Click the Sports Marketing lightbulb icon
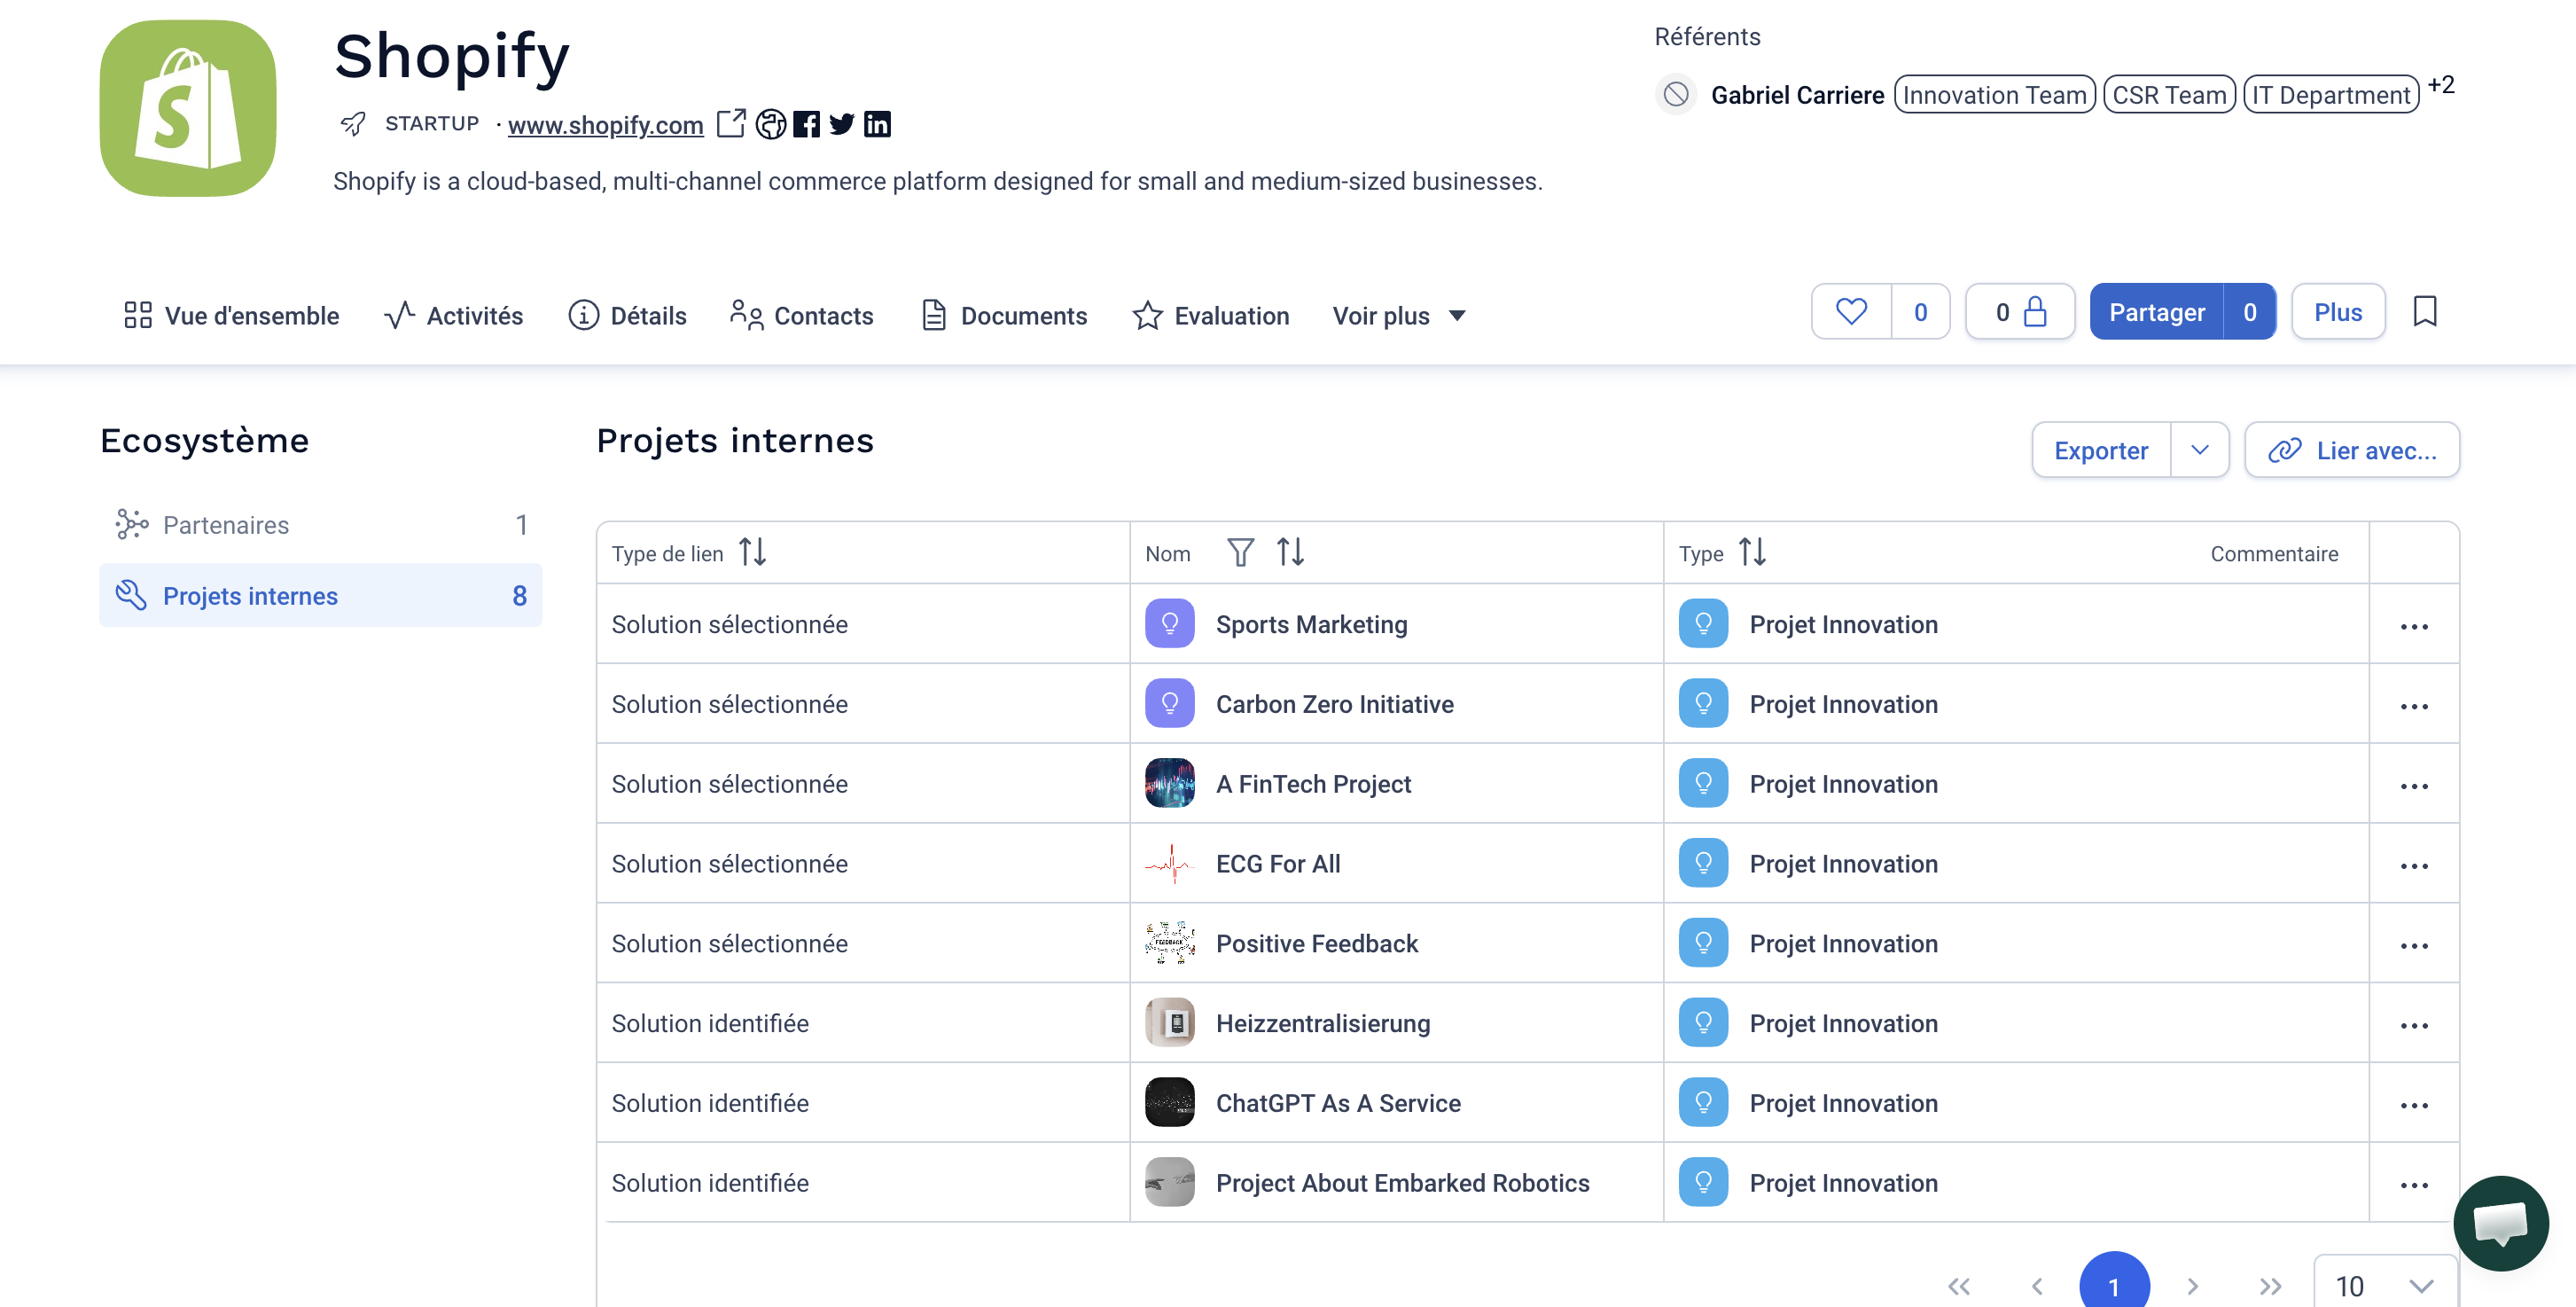The image size is (2576, 1307). click(x=1170, y=624)
